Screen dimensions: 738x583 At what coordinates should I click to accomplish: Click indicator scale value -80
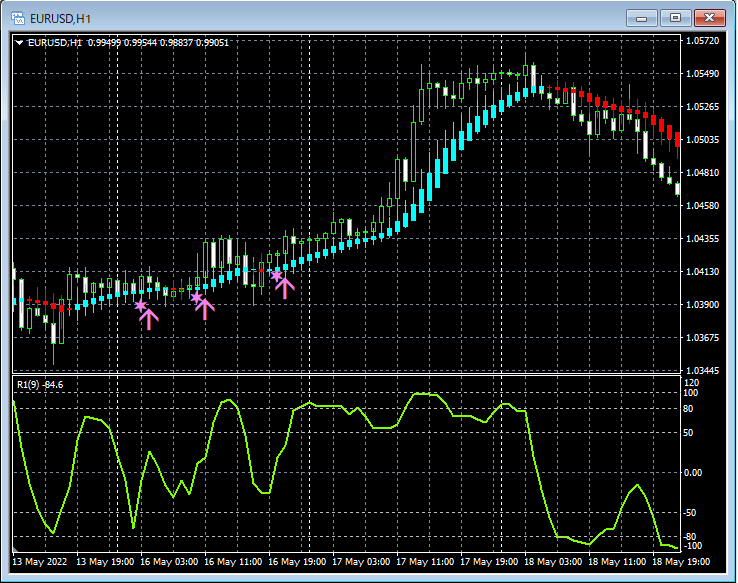690,536
